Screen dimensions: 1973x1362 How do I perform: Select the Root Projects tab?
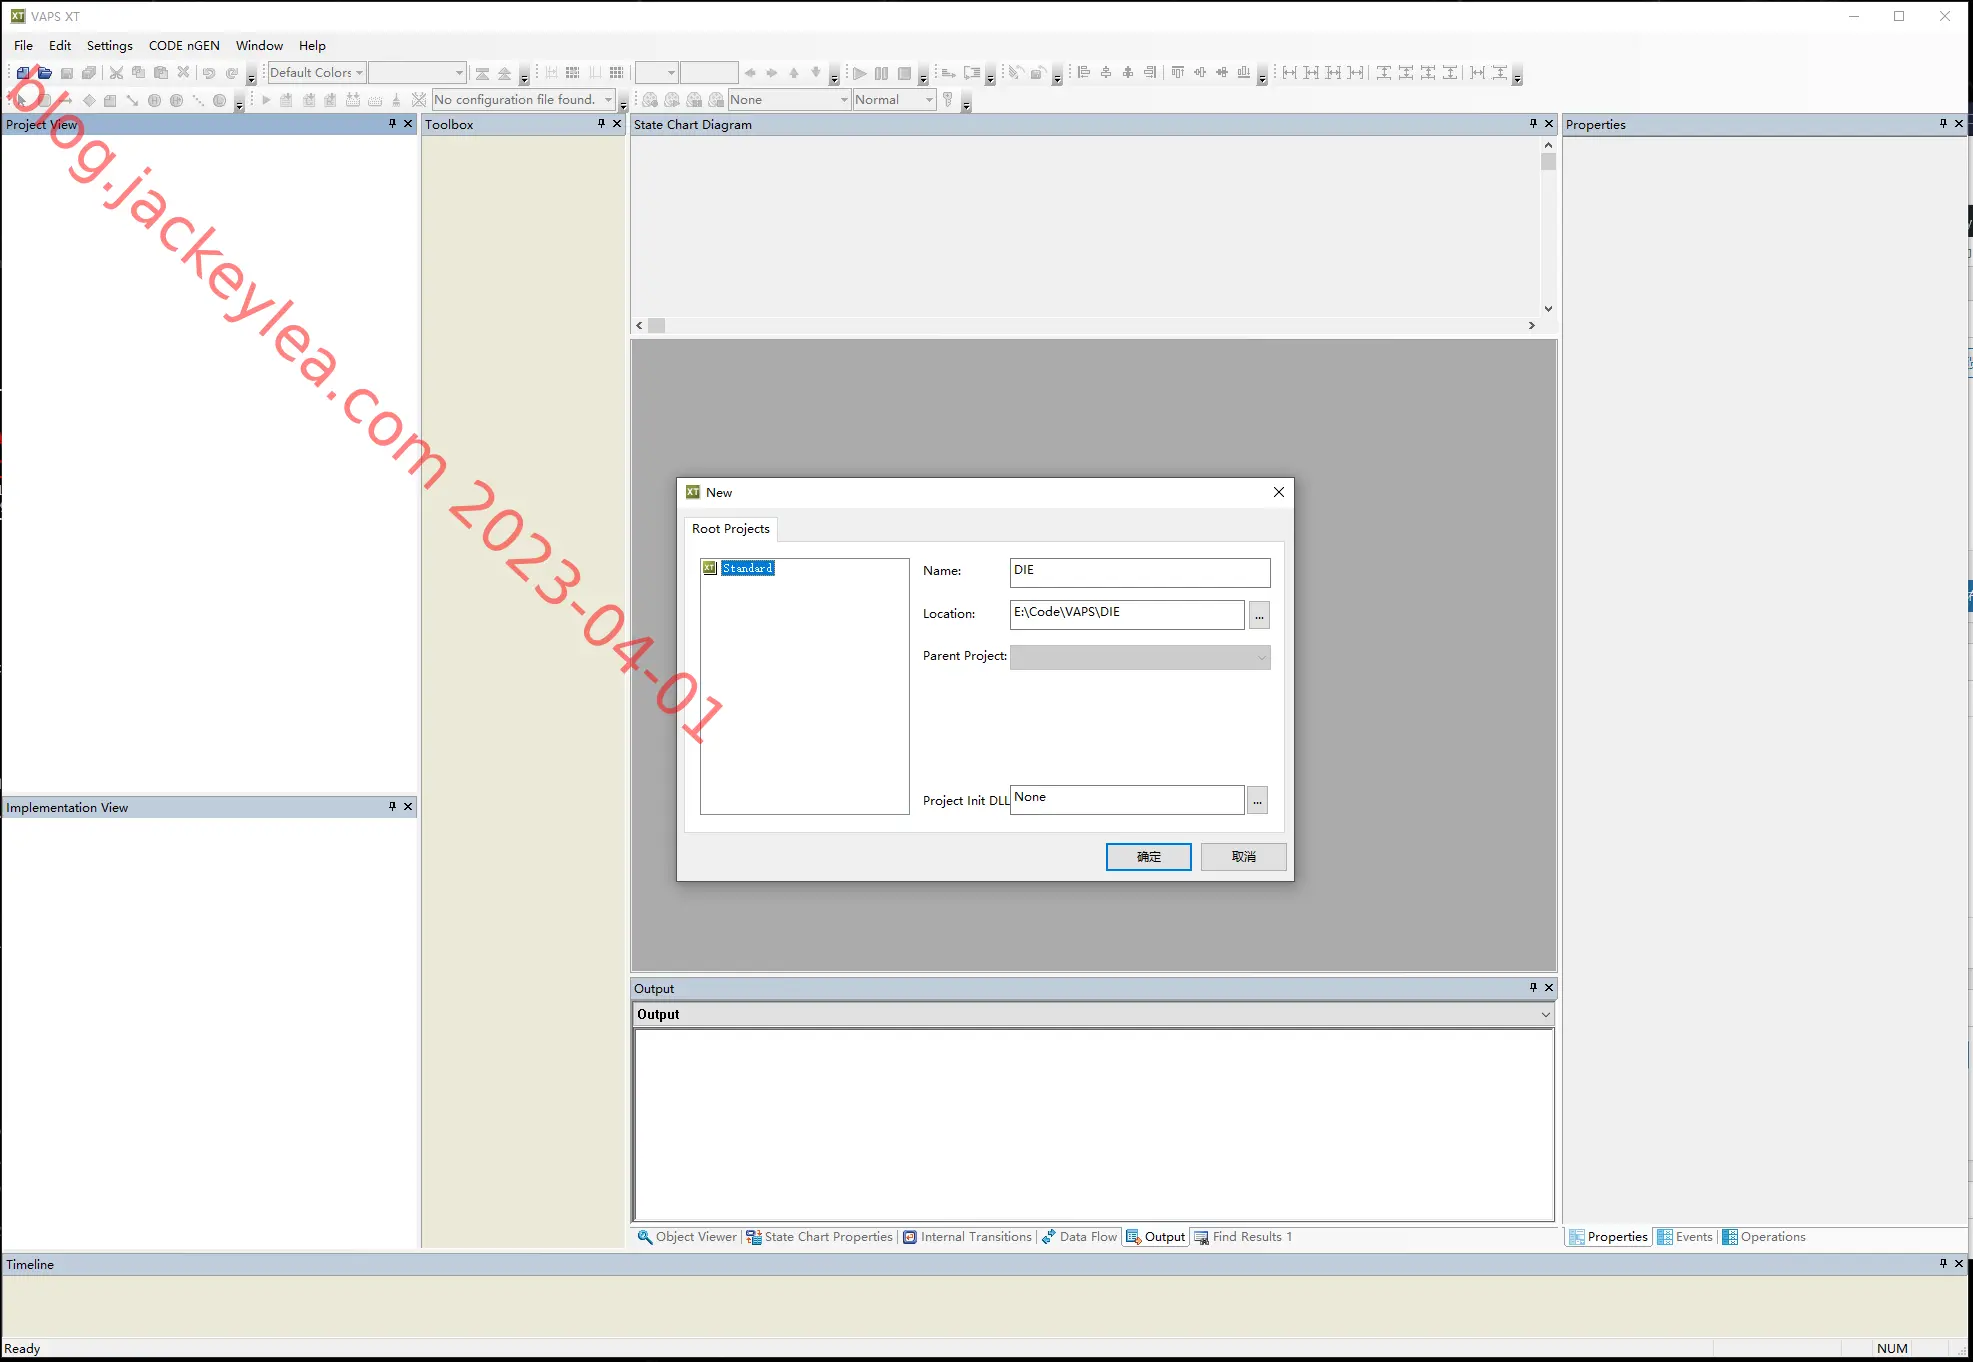coord(731,528)
